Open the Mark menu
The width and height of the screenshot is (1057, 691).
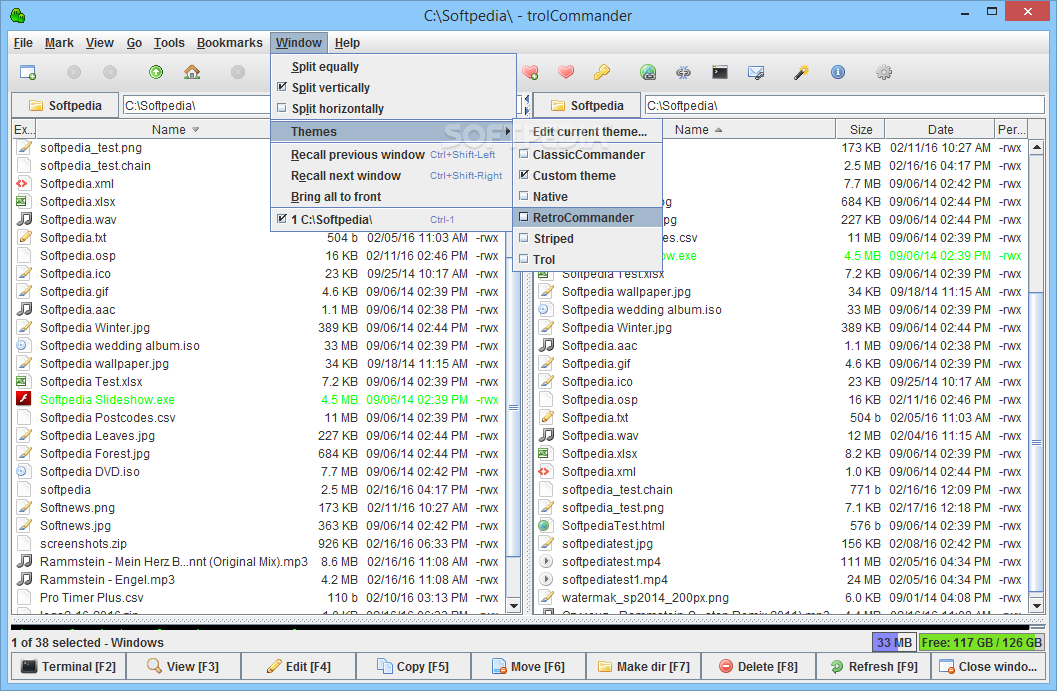[59, 42]
